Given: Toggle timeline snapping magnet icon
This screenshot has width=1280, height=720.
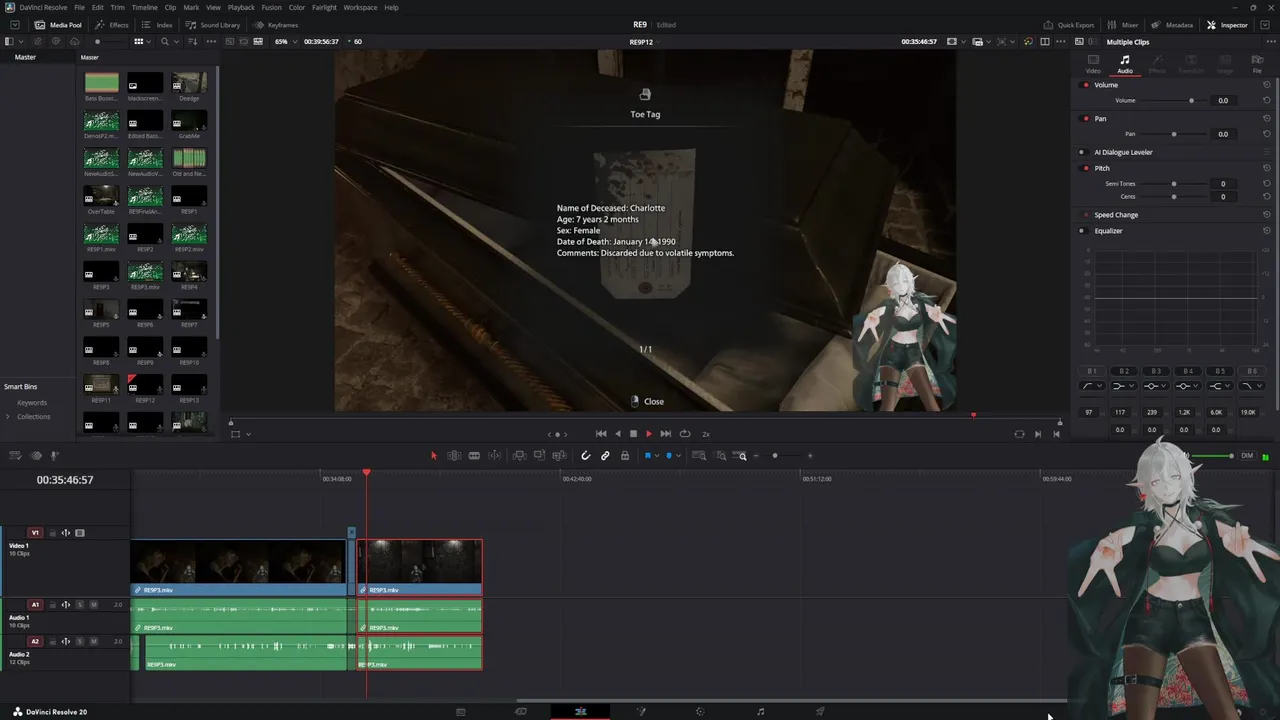Looking at the screenshot, I should [x=586, y=456].
